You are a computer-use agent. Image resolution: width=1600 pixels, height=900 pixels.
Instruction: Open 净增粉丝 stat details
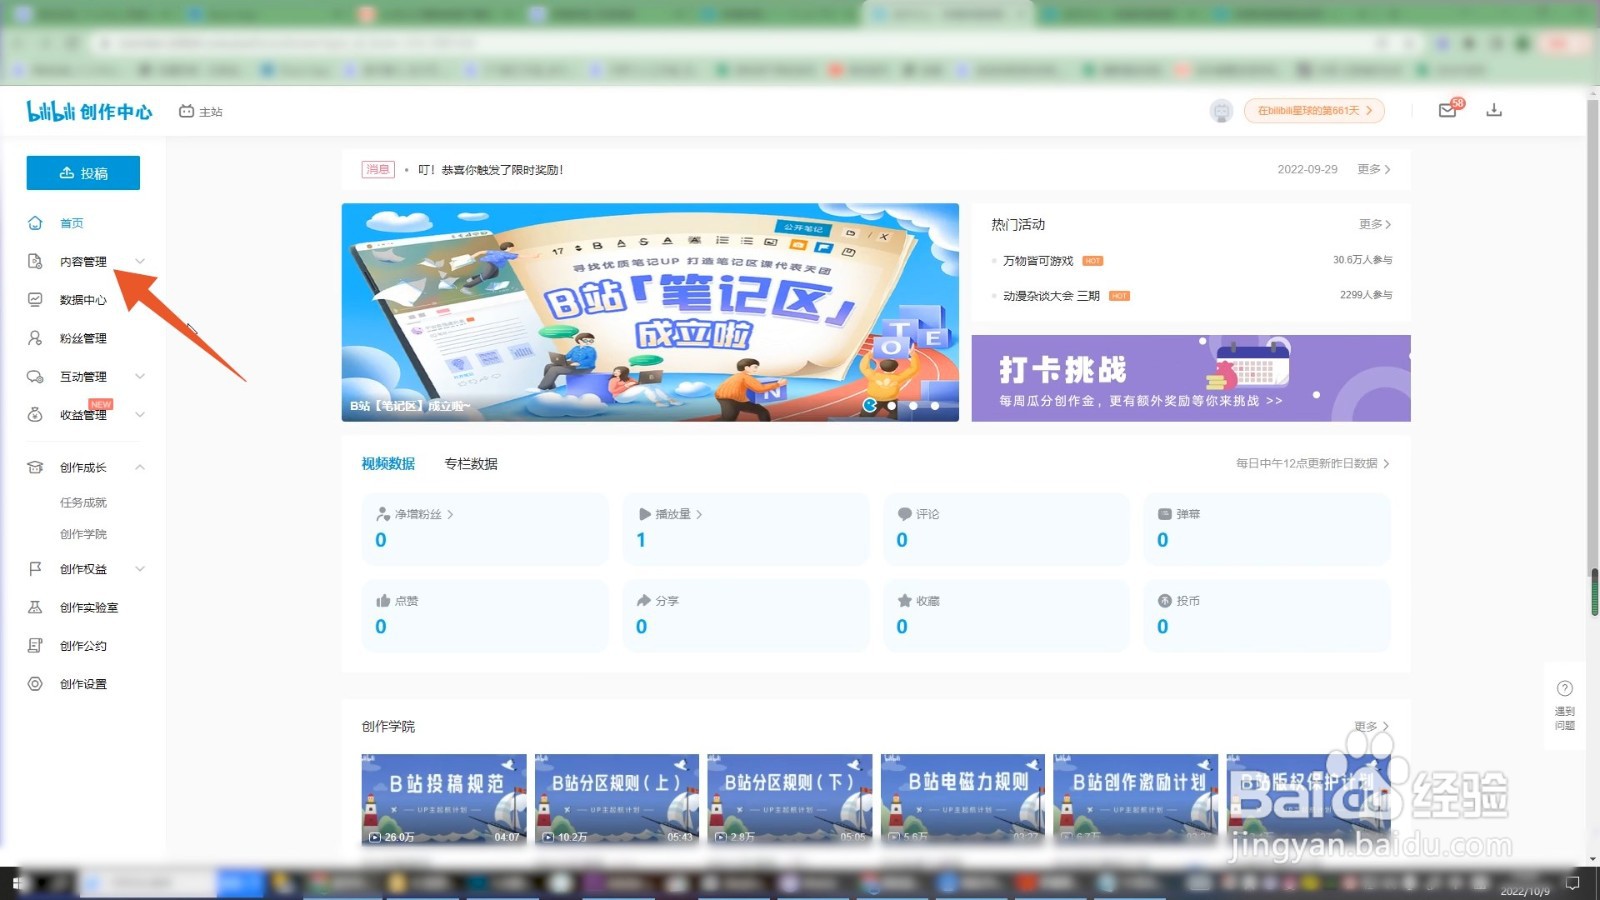tap(415, 514)
